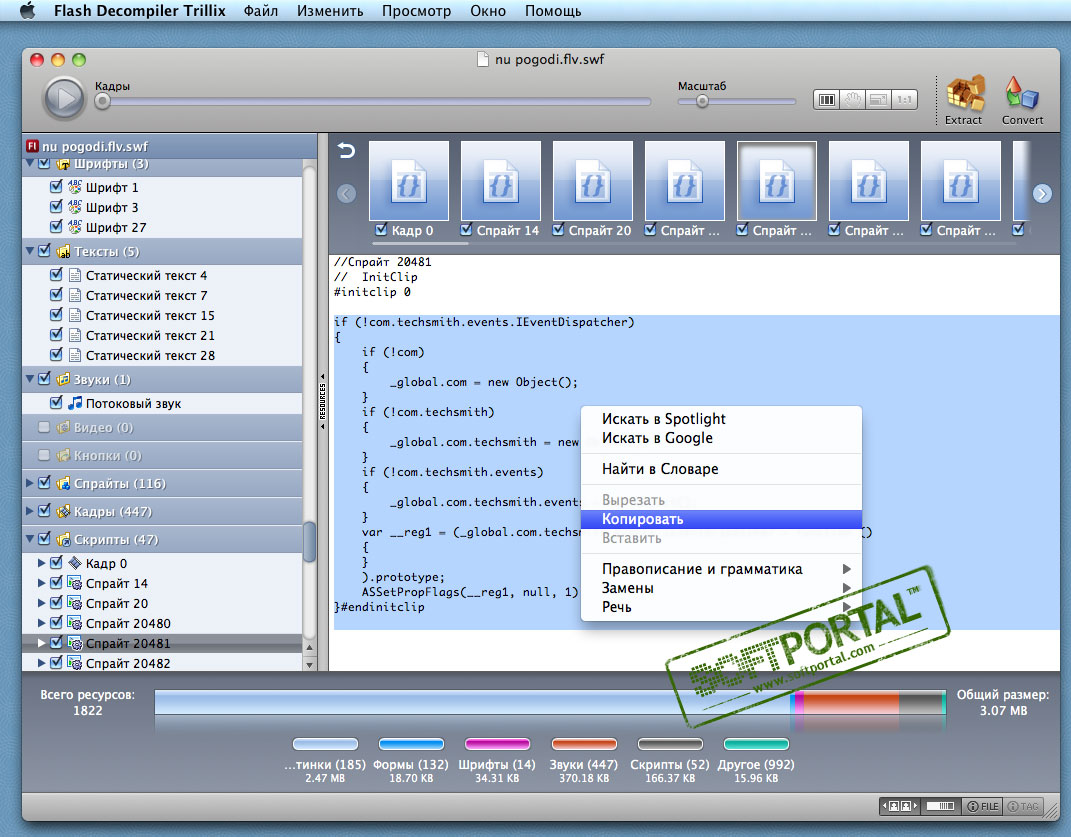Uncheck the Статический текст 15 checkbox

pos(57,315)
